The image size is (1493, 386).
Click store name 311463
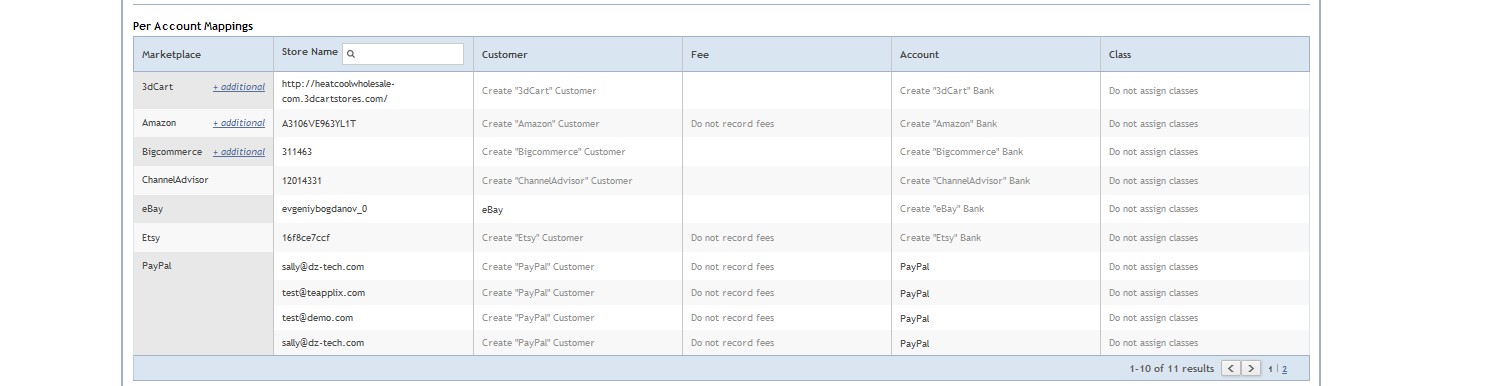pyautogui.click(x=297, y=152)
